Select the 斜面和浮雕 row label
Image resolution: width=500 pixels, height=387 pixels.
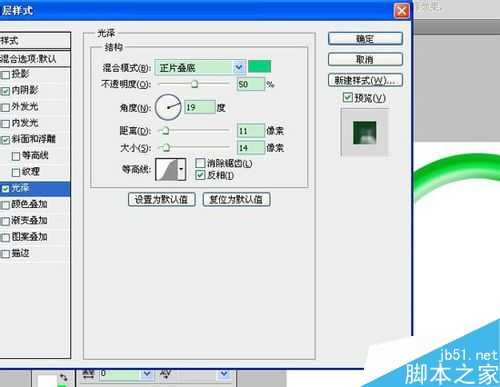coord(34,139)
